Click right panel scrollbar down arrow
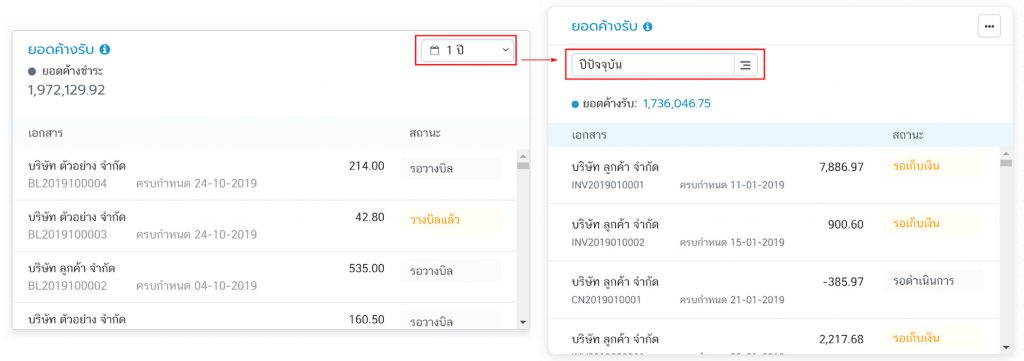The height and width of the screenshot is (361, 1024). 1006,347
